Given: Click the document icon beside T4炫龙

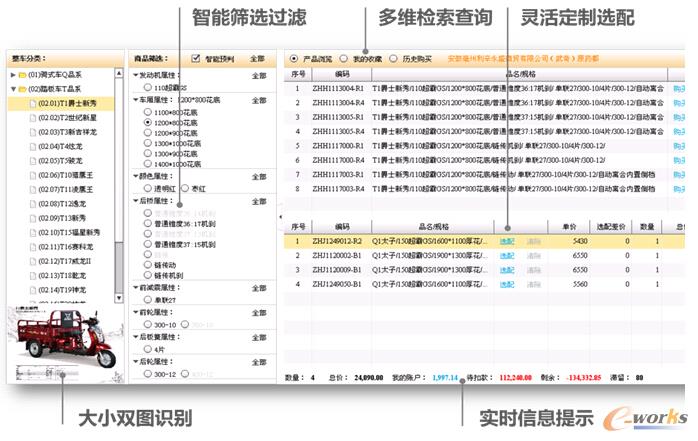Looking at the screenshot, I should click(33, 145).
